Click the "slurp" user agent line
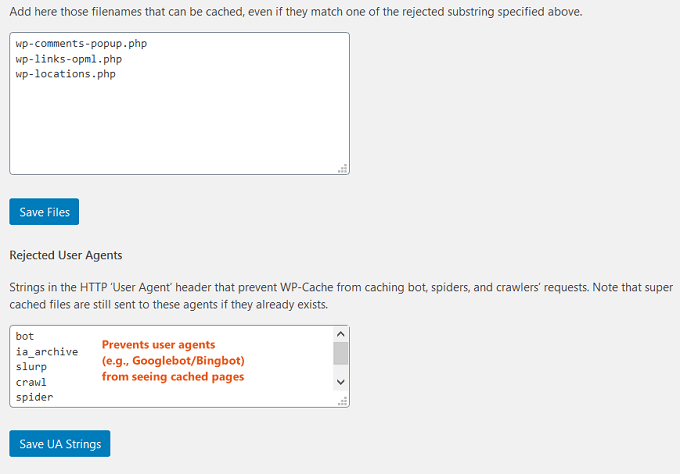Screen dimensions: 680x474 [31, 366]
